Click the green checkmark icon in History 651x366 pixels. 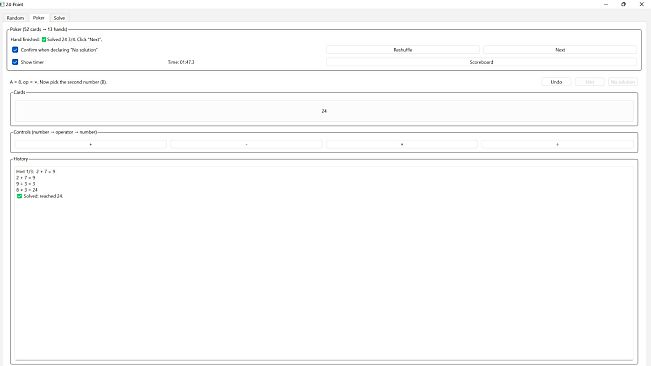click(x=19, y=196)
